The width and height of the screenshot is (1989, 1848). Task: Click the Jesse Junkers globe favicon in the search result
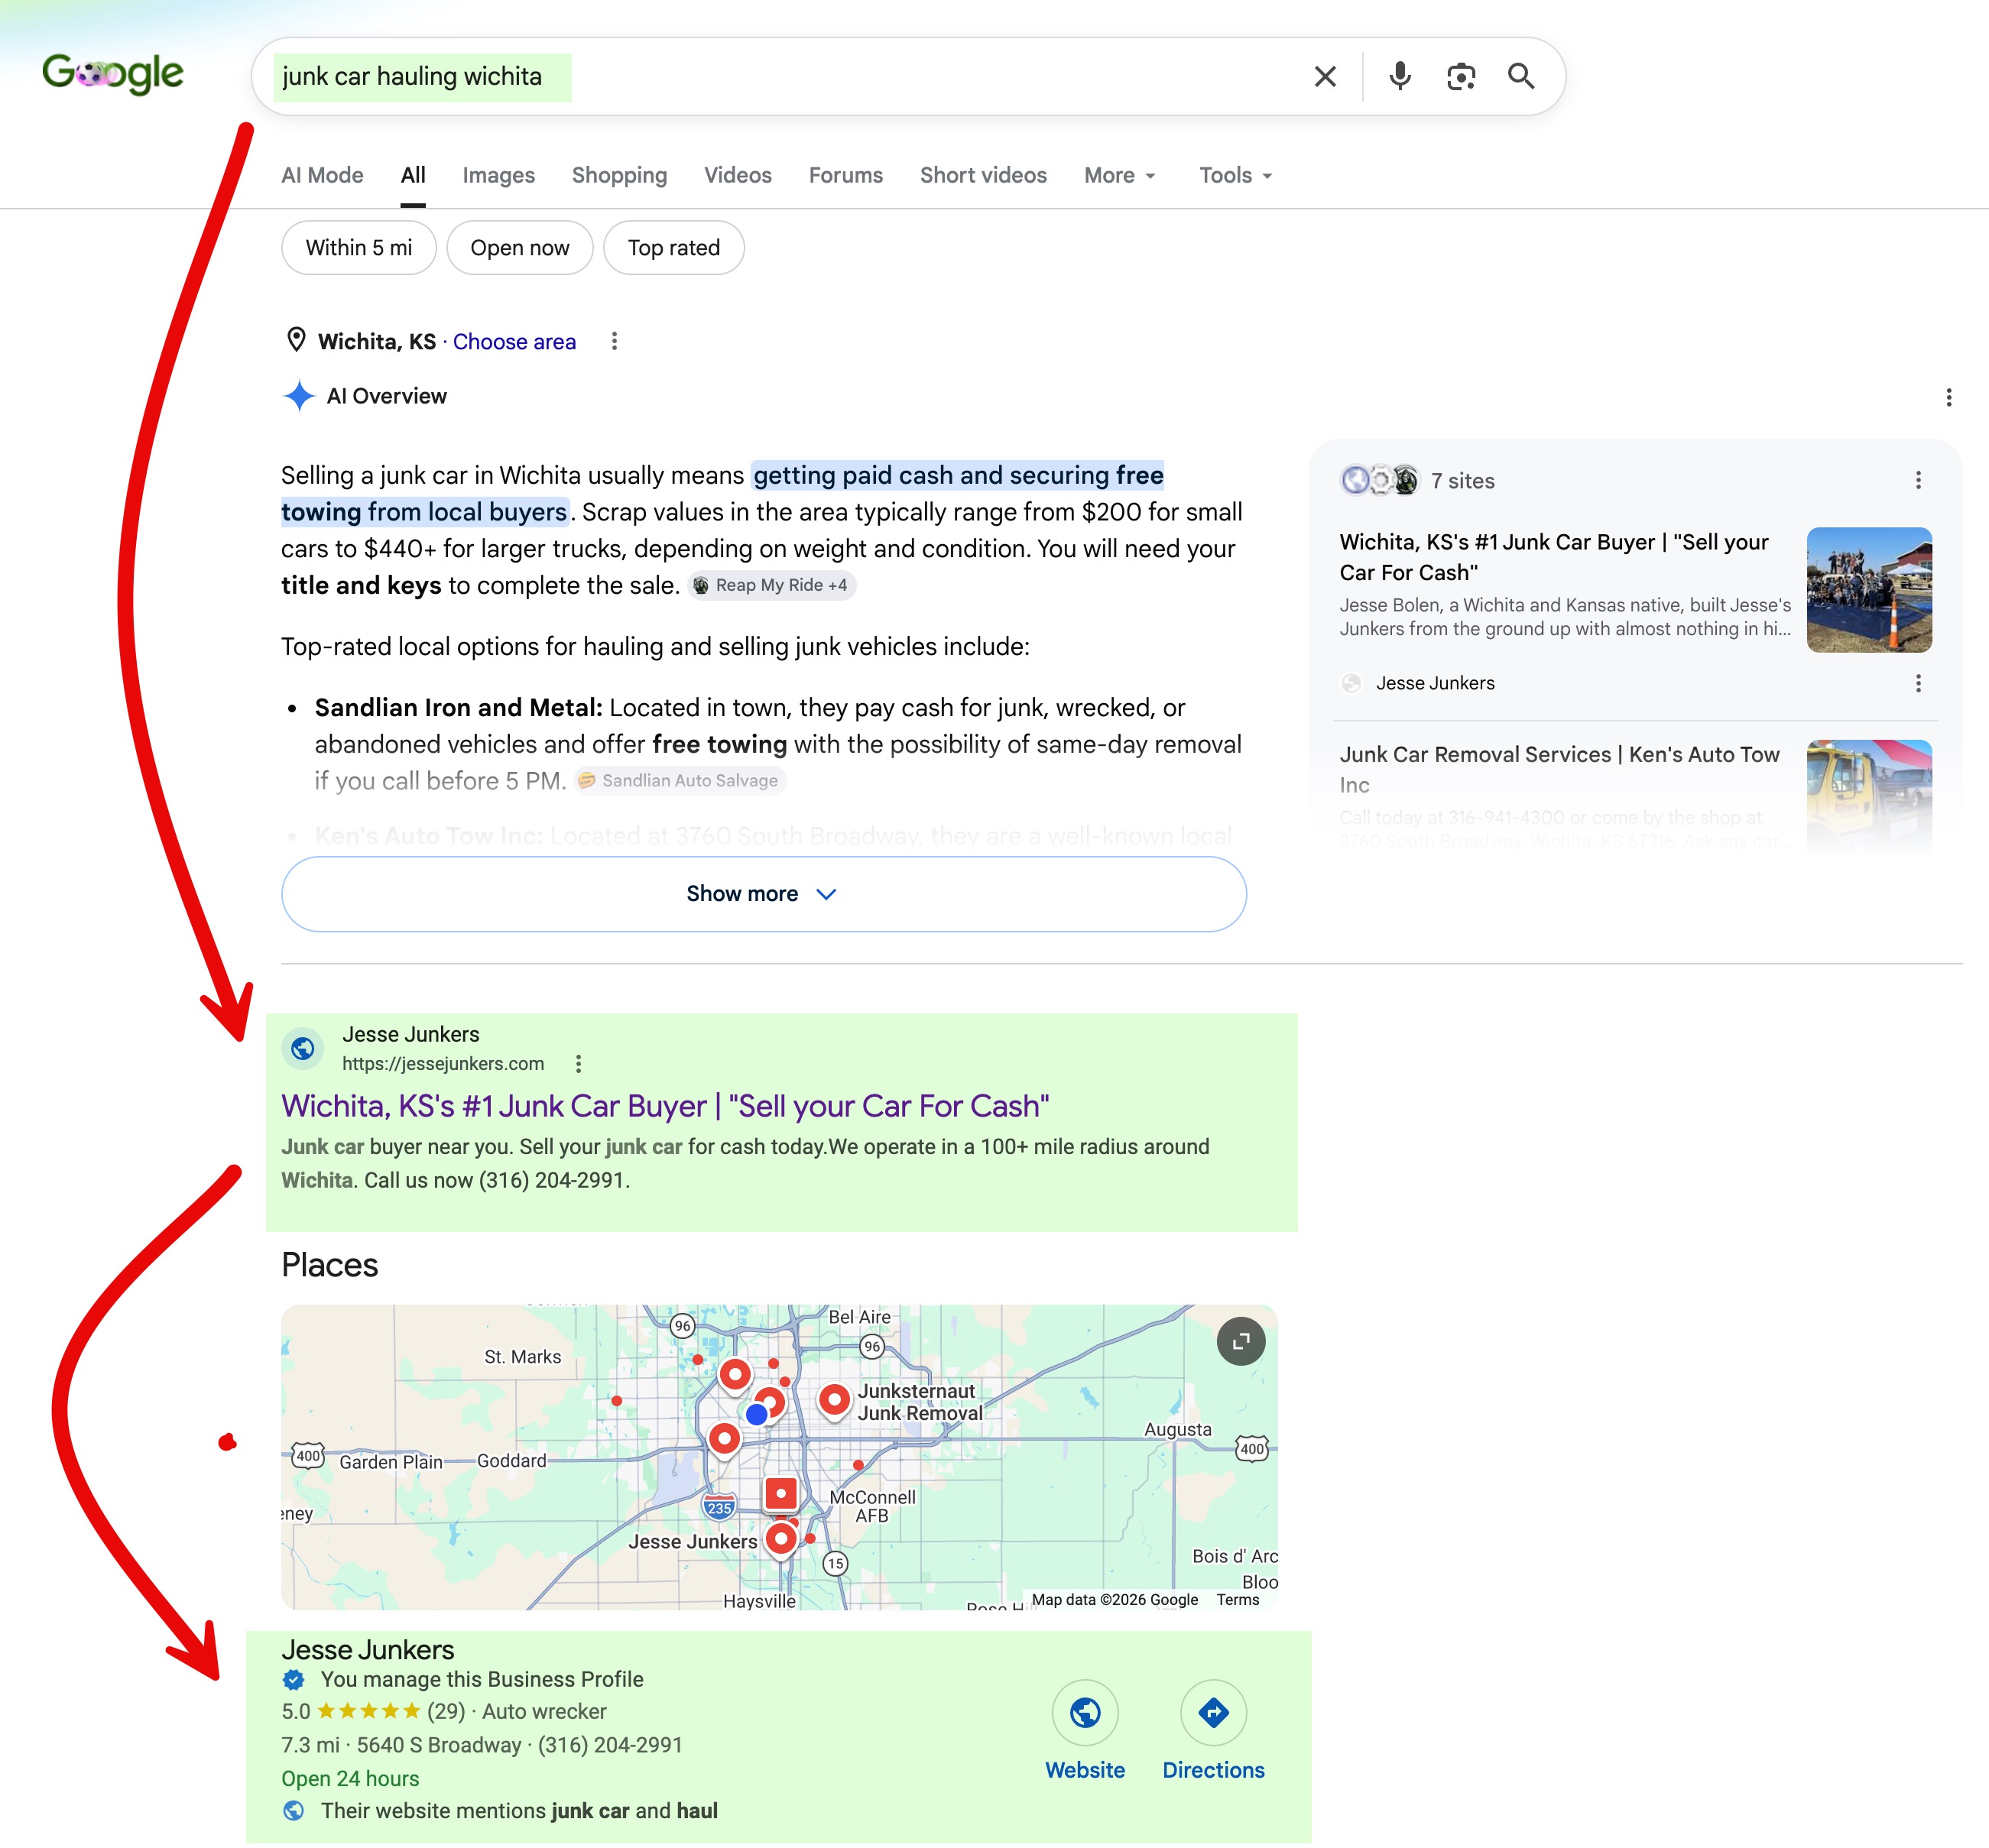(303, 1048)
